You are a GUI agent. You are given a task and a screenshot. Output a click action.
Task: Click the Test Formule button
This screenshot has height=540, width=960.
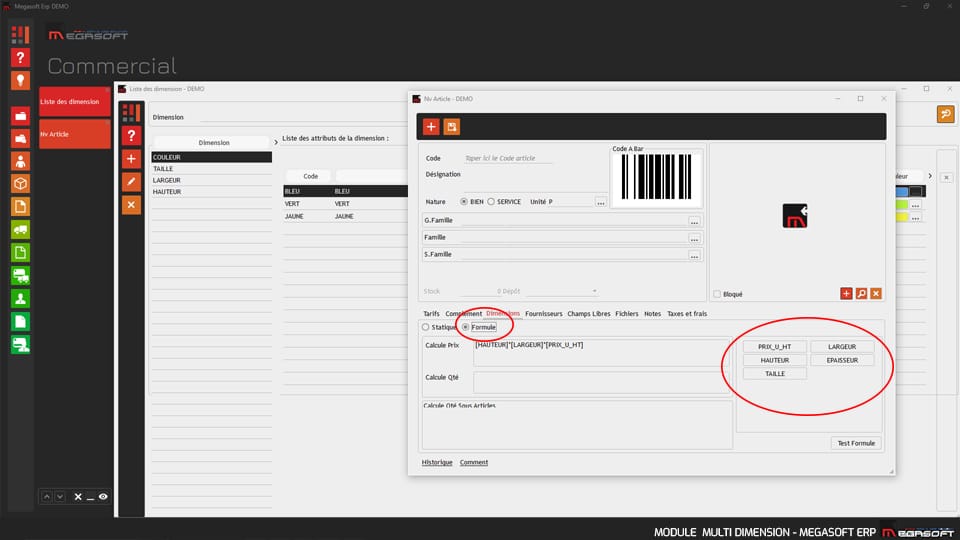coord(856,443)
